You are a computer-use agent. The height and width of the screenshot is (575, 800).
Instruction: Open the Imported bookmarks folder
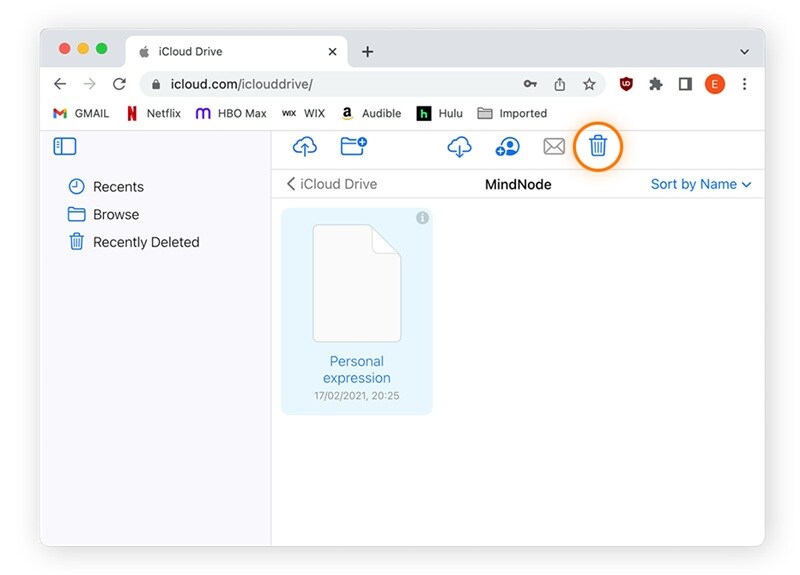[512, 113]
